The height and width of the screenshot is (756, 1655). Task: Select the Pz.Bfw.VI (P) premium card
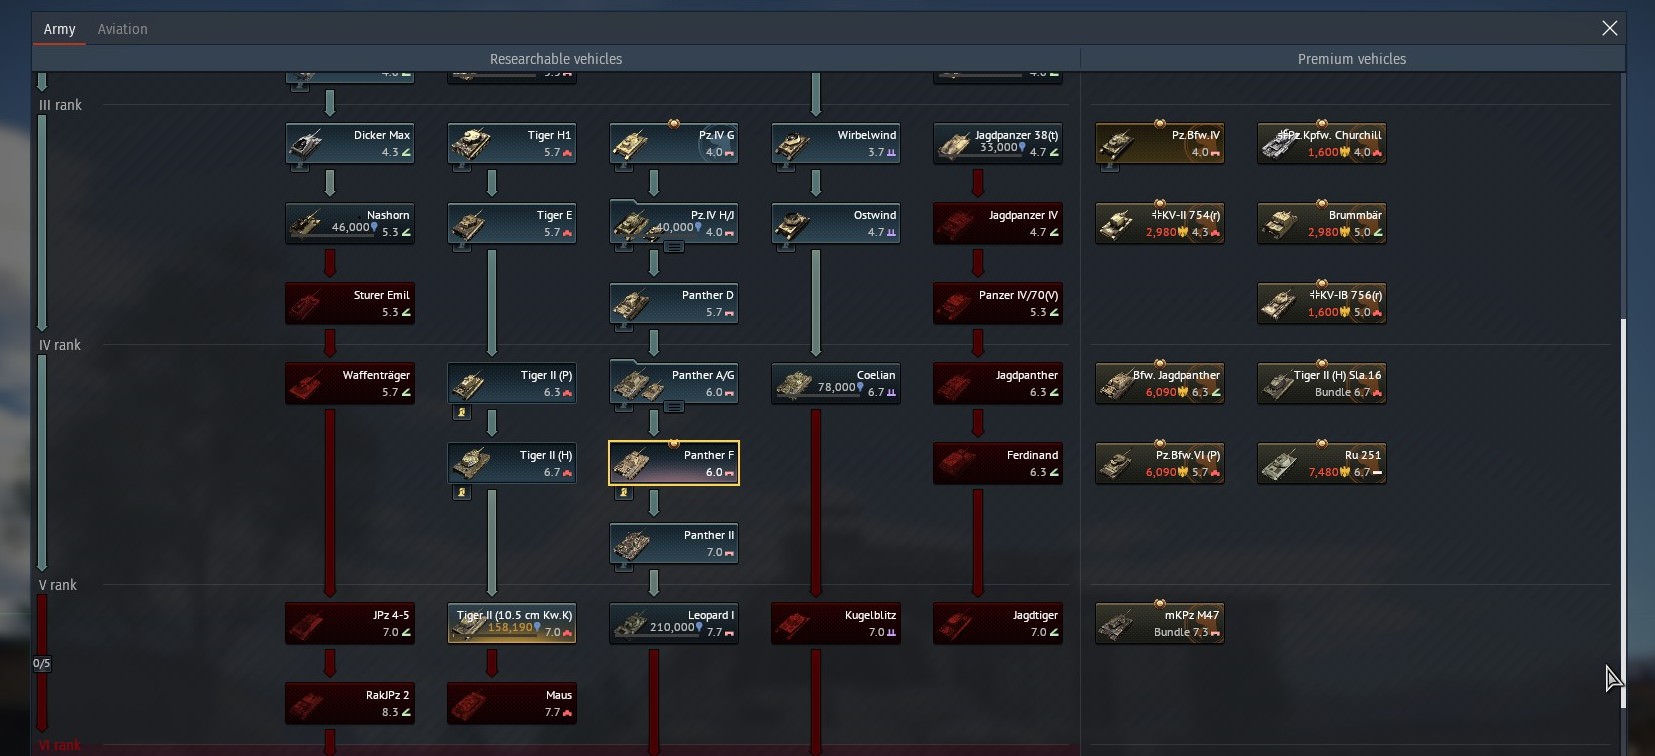pyautogui.click(x=1160, y=463)
